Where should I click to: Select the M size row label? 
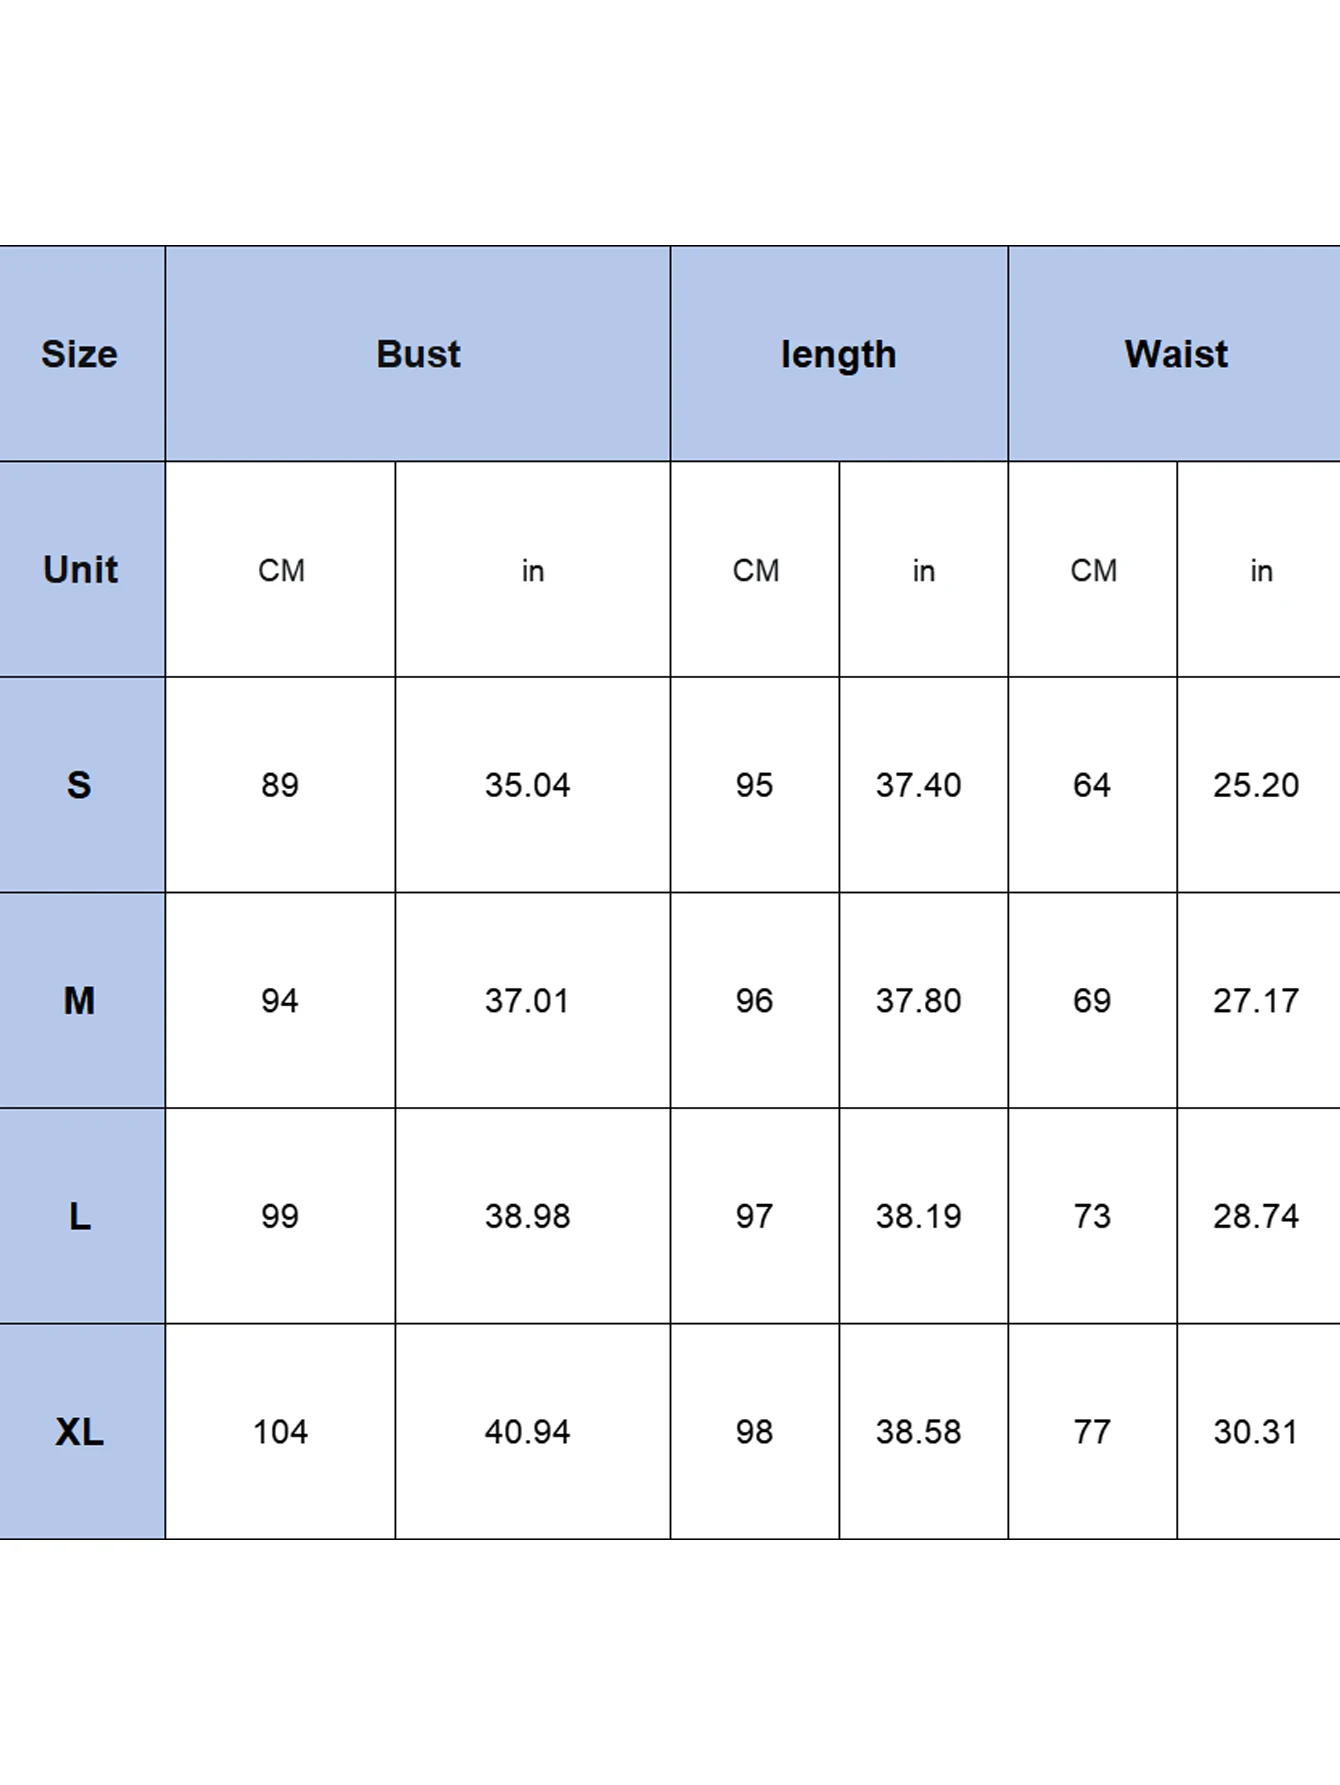pyautogui.click(x=82, y=1000)
